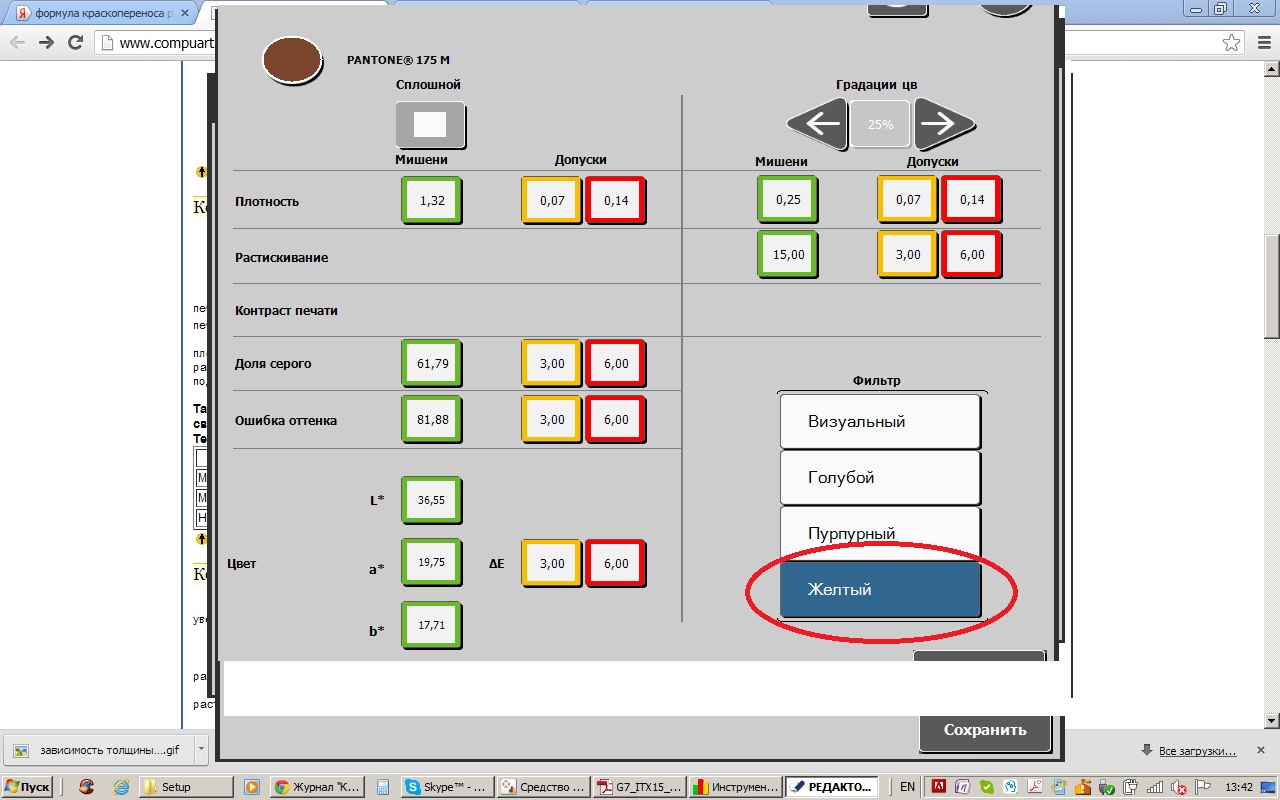1280x800 pixels.
Task: Edit Плотность gradation yellow tolerance 0,07
Action: [x=907, y=199]
